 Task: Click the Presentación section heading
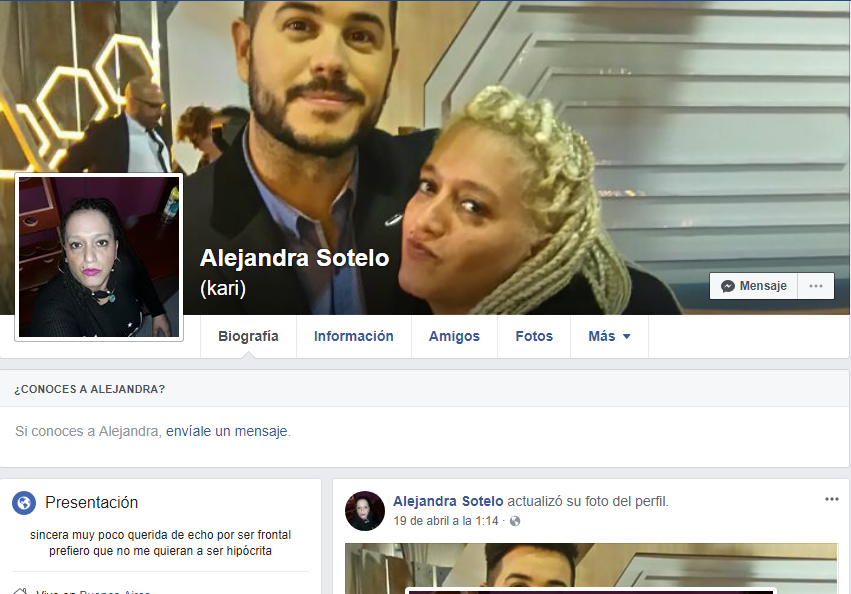tap(91, 503)
